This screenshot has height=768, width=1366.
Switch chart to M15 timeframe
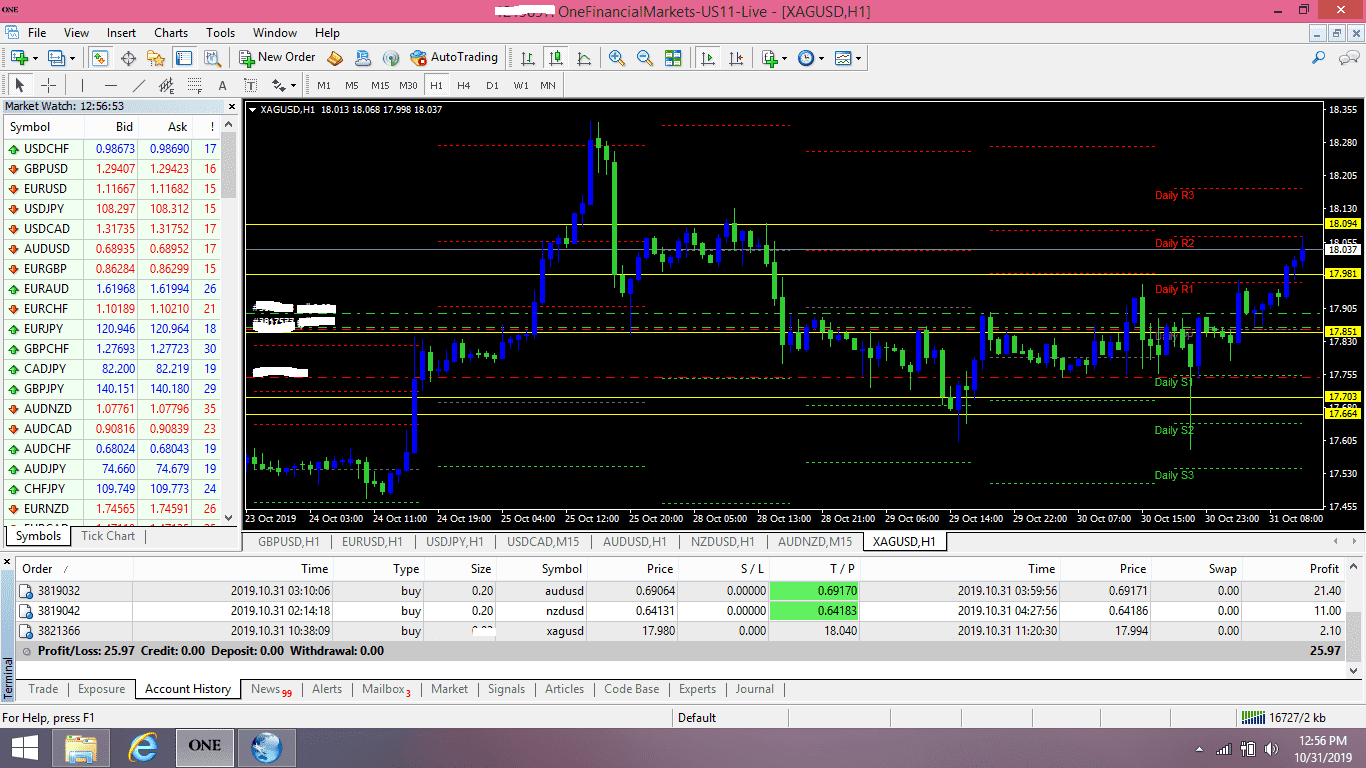tap(380, 85)
